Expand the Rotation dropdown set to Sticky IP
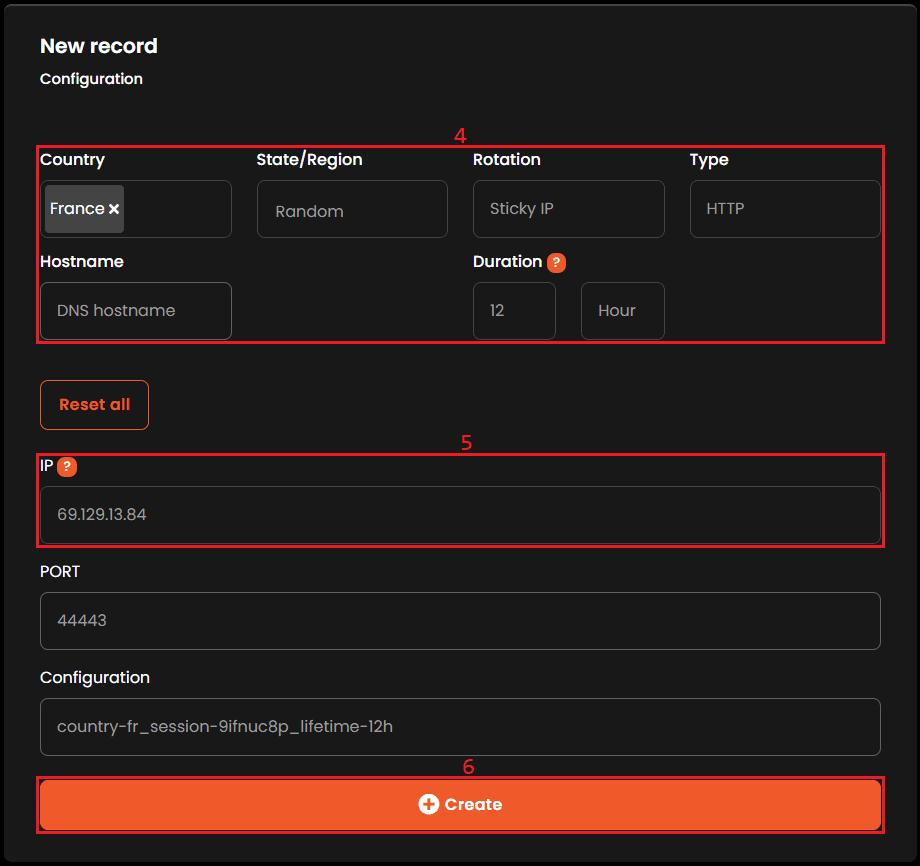The height and width of the screenshot is (866, 920). click(568, 209)
